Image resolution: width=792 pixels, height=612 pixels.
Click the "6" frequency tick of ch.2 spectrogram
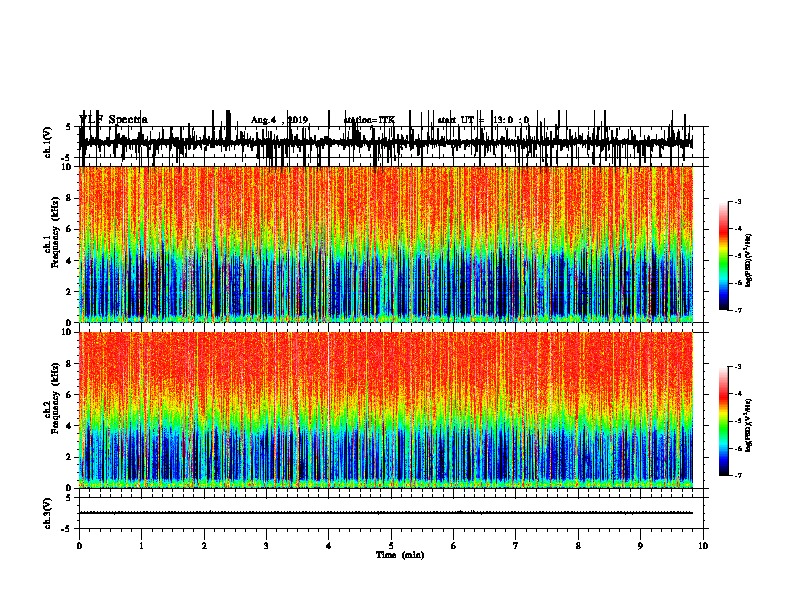(x=70, y=394)
